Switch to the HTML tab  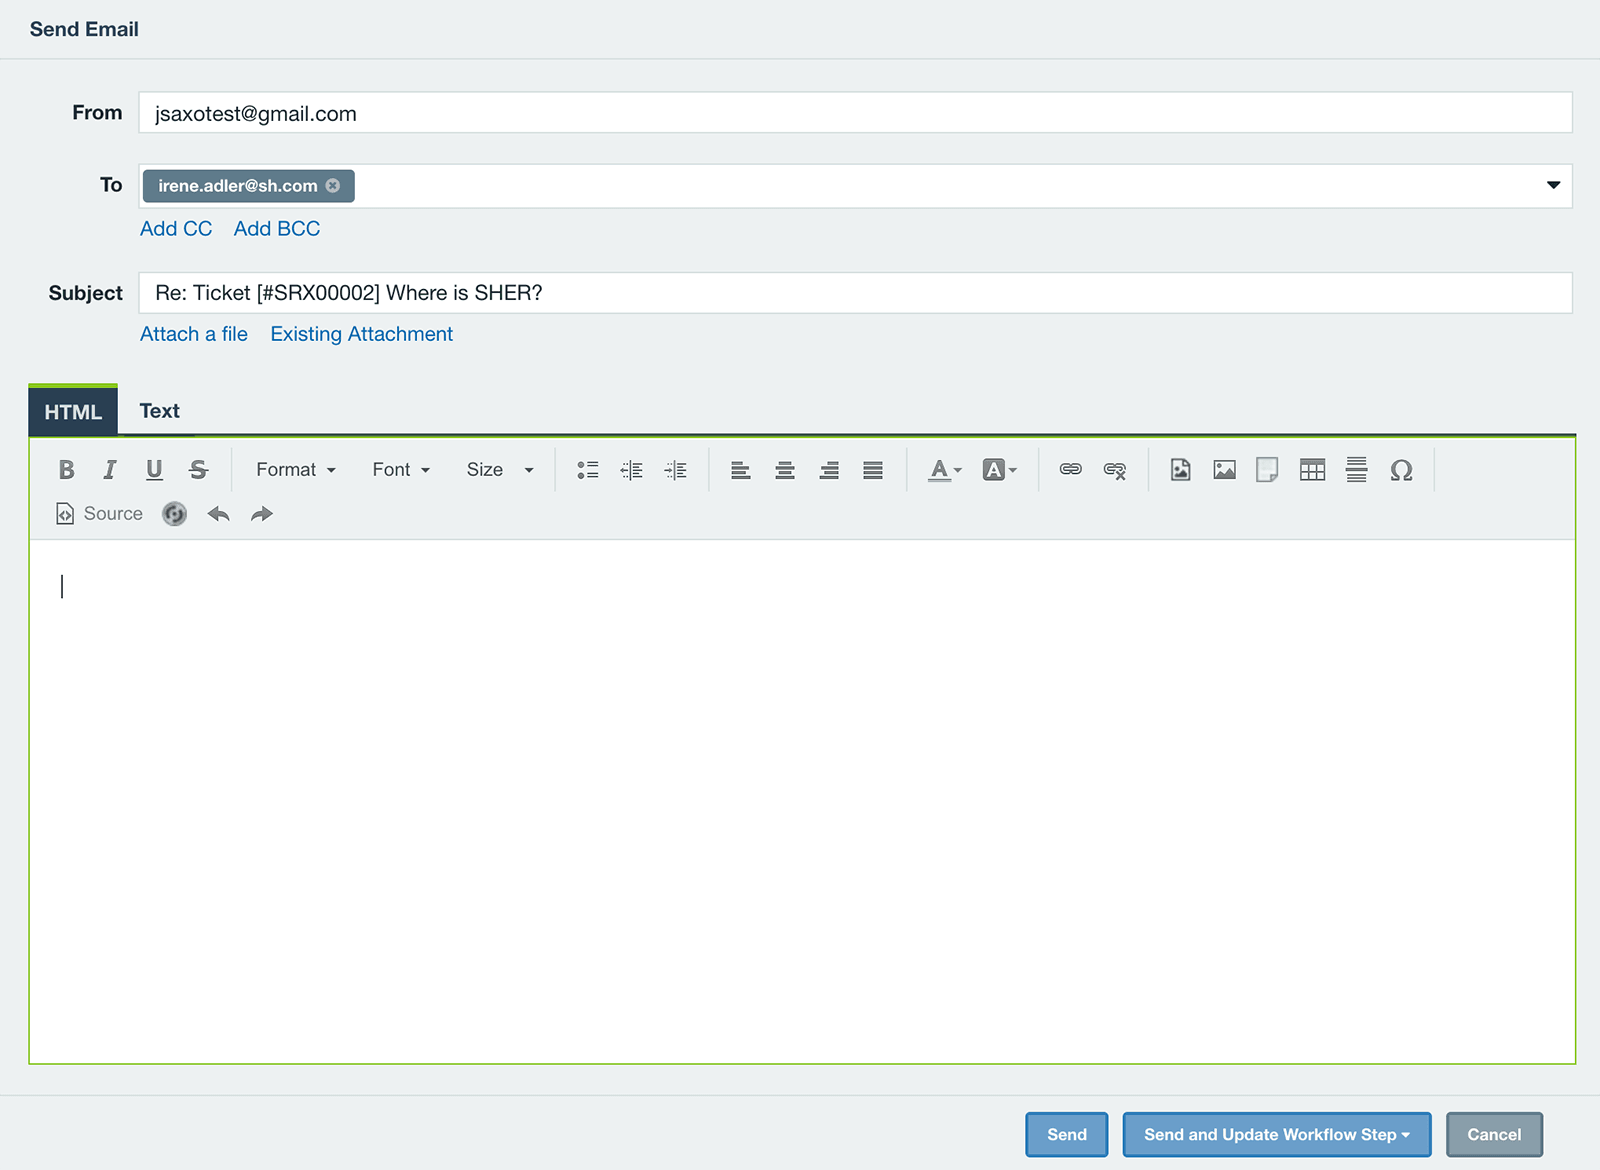73,411
